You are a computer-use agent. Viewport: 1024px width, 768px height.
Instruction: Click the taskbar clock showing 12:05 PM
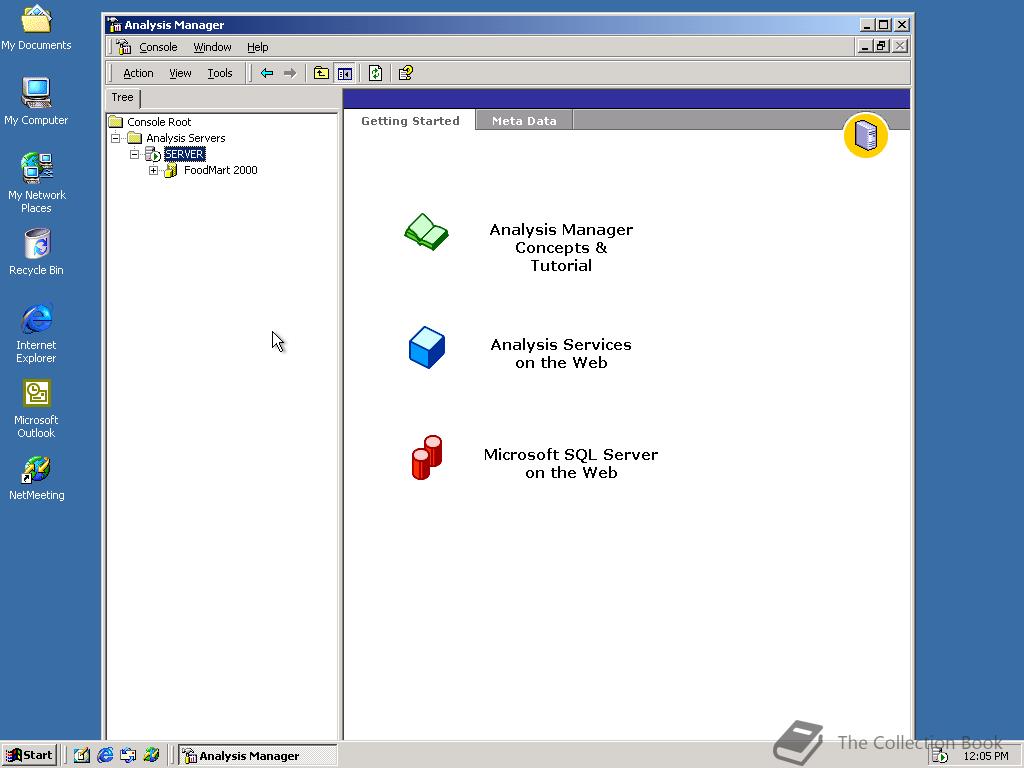(986, 756)
